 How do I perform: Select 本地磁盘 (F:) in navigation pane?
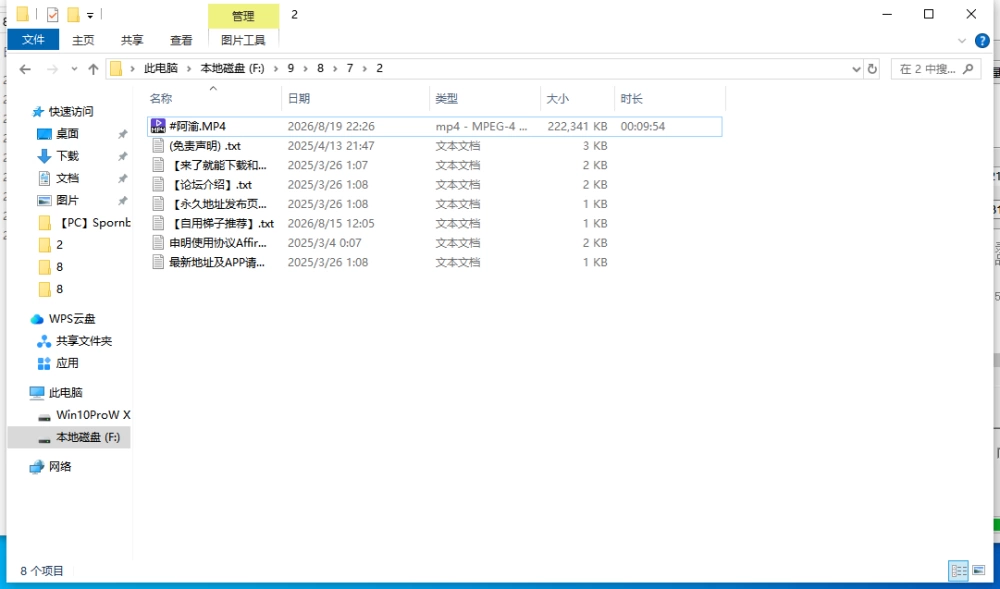pyautogui.click(x=69, y=437)
